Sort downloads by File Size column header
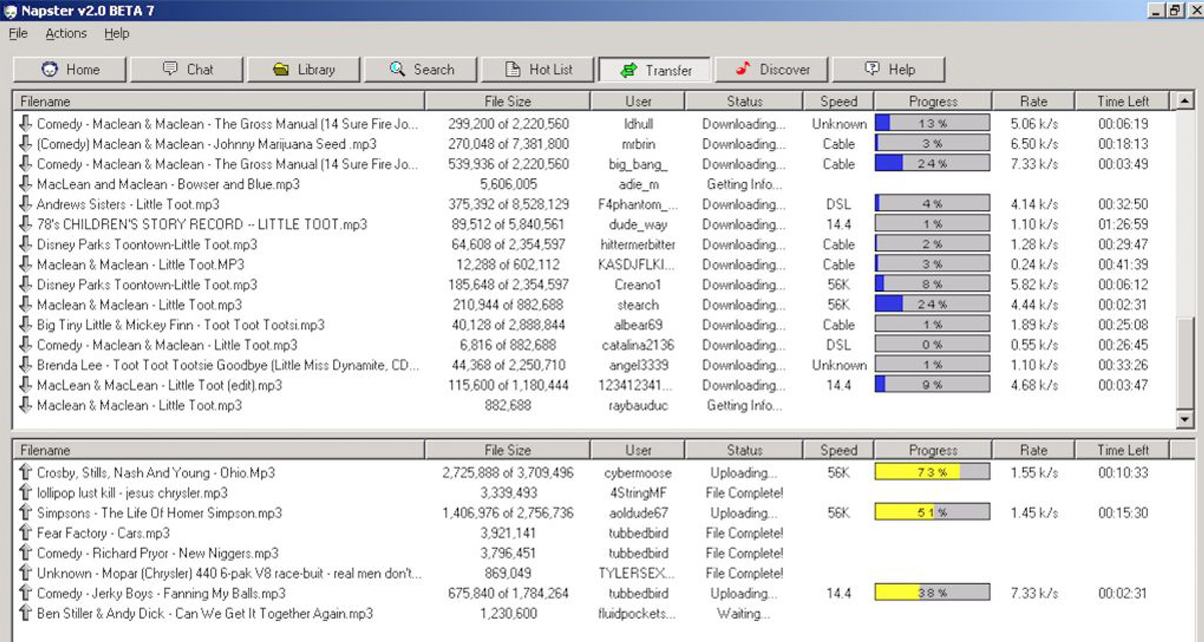Viewport: 1204px width, 642px height. point(507,101)
